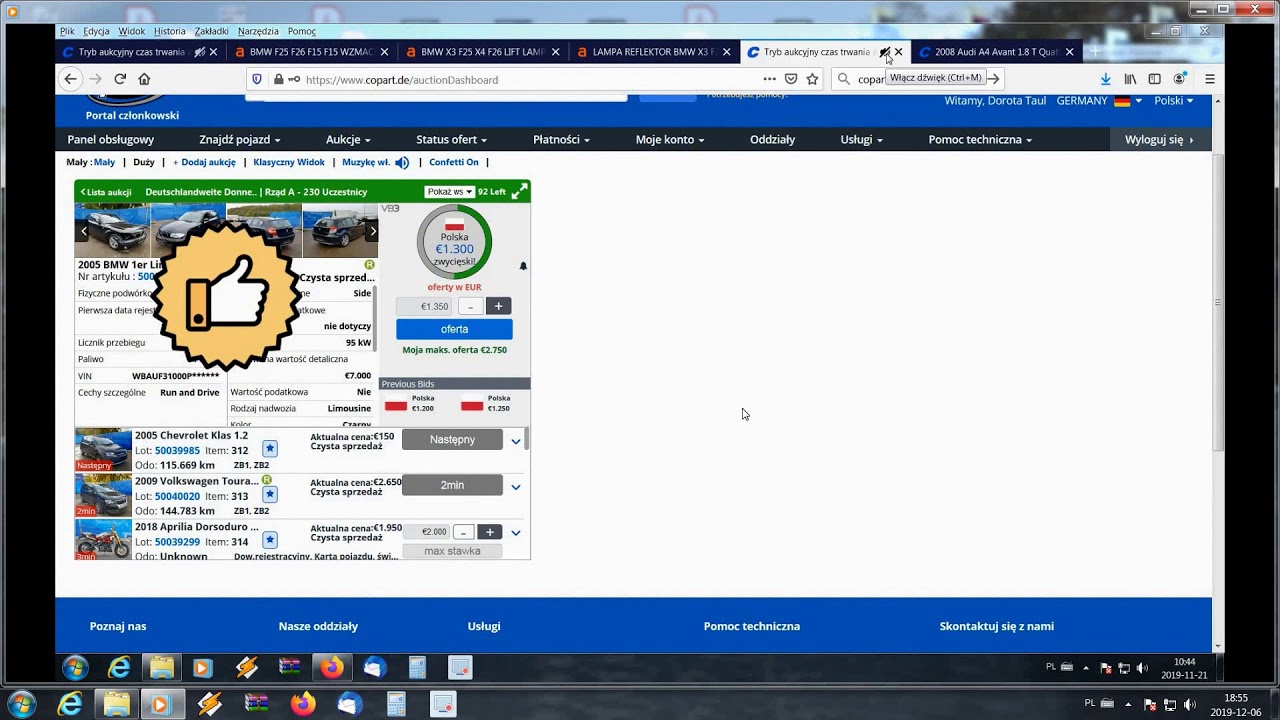Expand the Aprilia Dorsoduro lot details
This screenshot has width=1280, height=720.
[516, 533]
